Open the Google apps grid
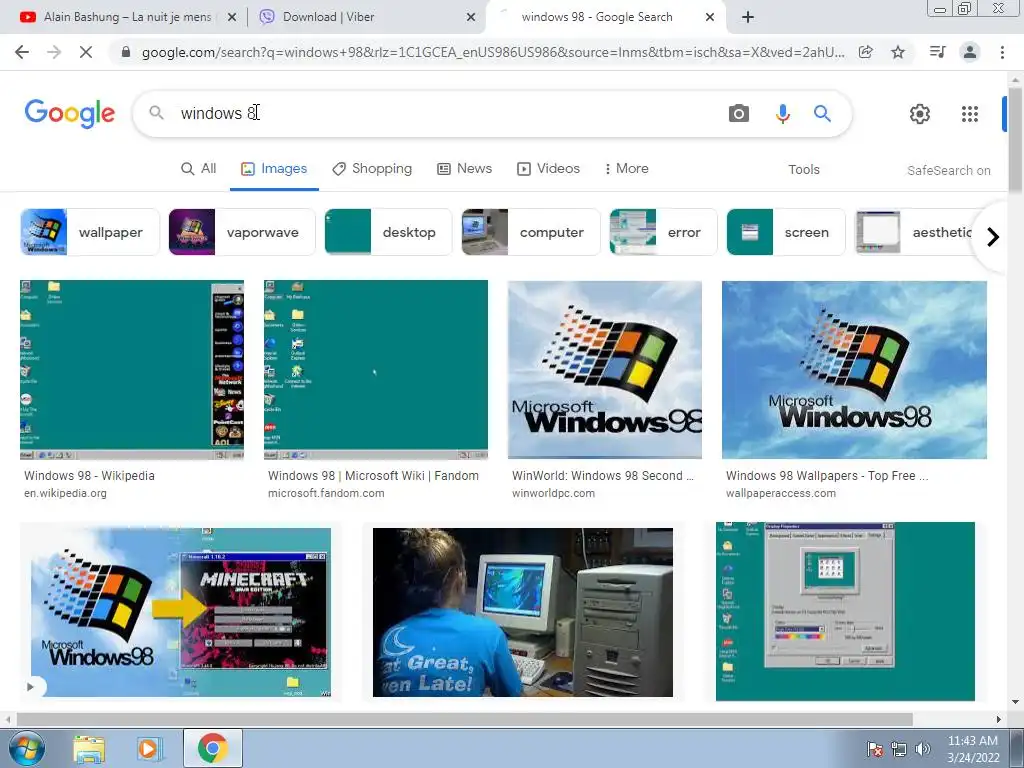The image size is (1024, 768). (970, 114)
